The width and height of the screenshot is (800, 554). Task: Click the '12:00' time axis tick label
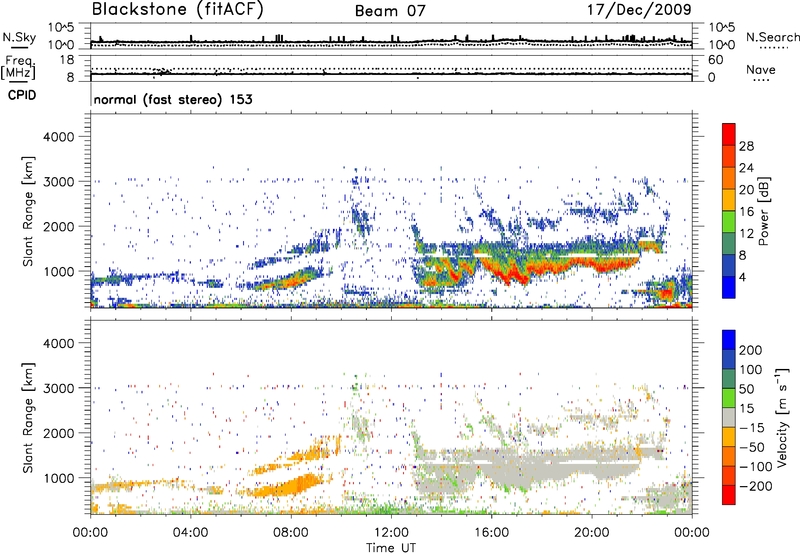pos(391,533)
